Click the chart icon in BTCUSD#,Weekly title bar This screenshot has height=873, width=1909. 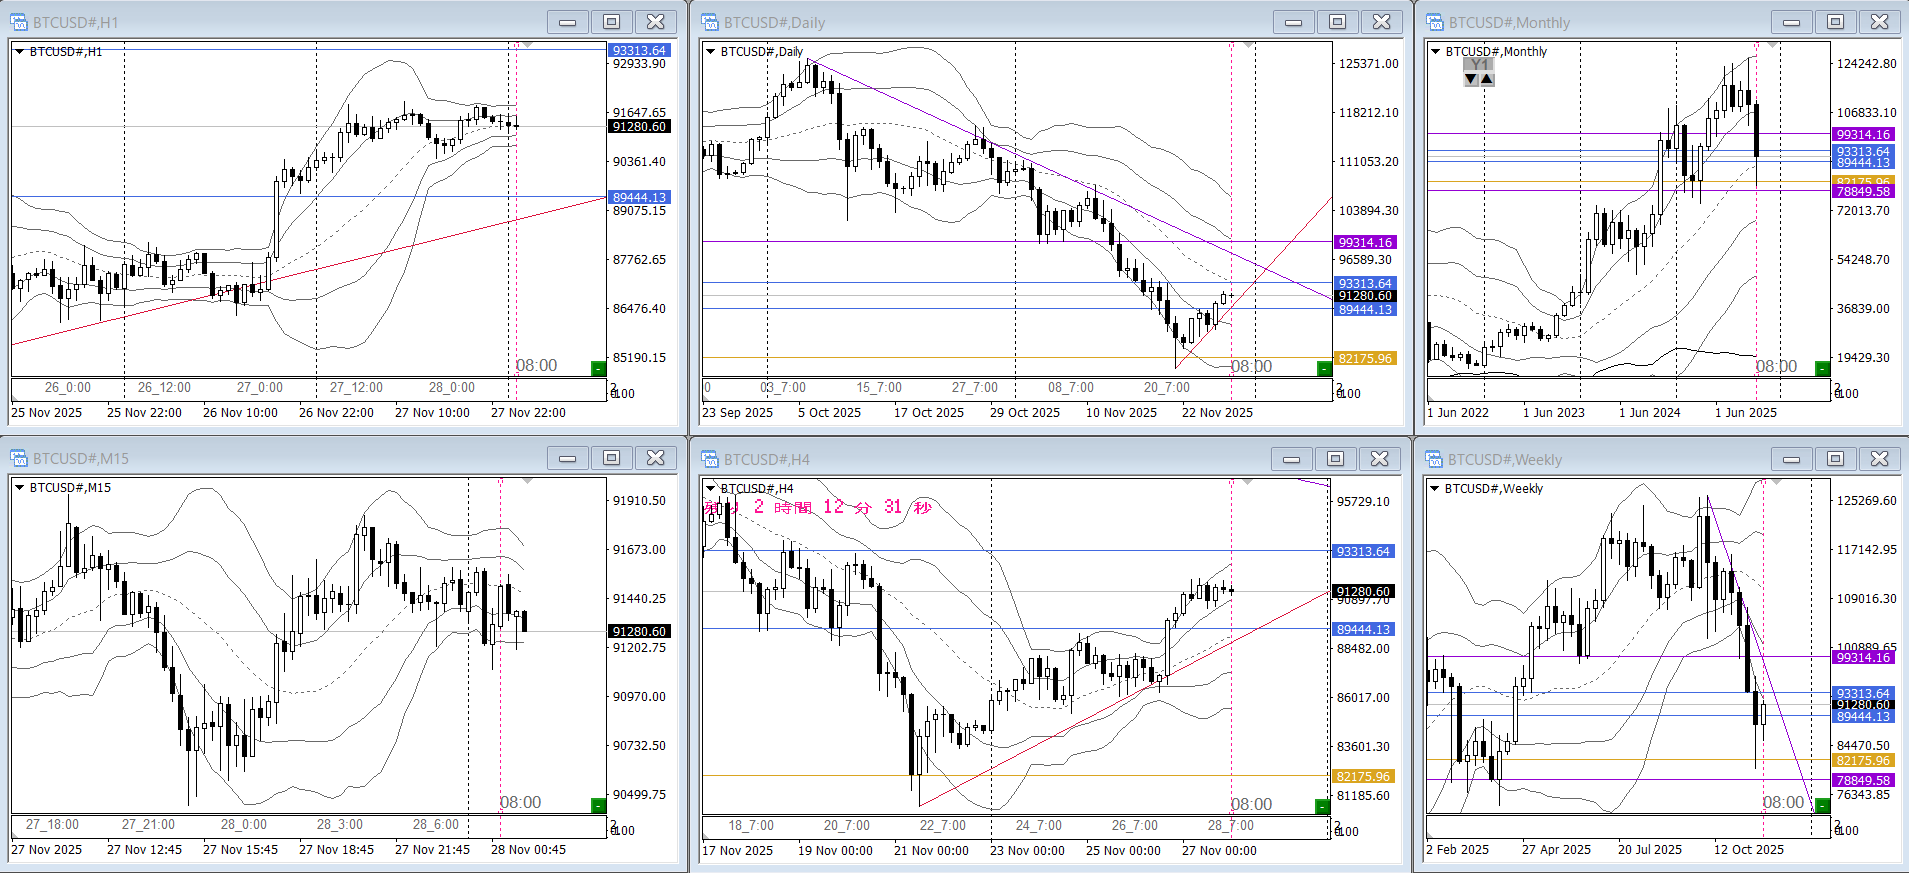click(x=1434, y=459)
